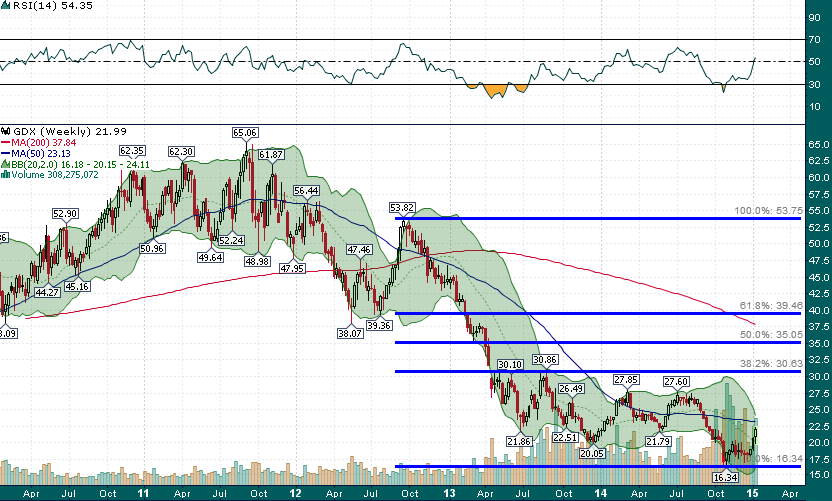Viewport: 832px width, 501px height.
Task: Click the MA(200) 37.84 legend entry
Action: [x=39, y=143]
